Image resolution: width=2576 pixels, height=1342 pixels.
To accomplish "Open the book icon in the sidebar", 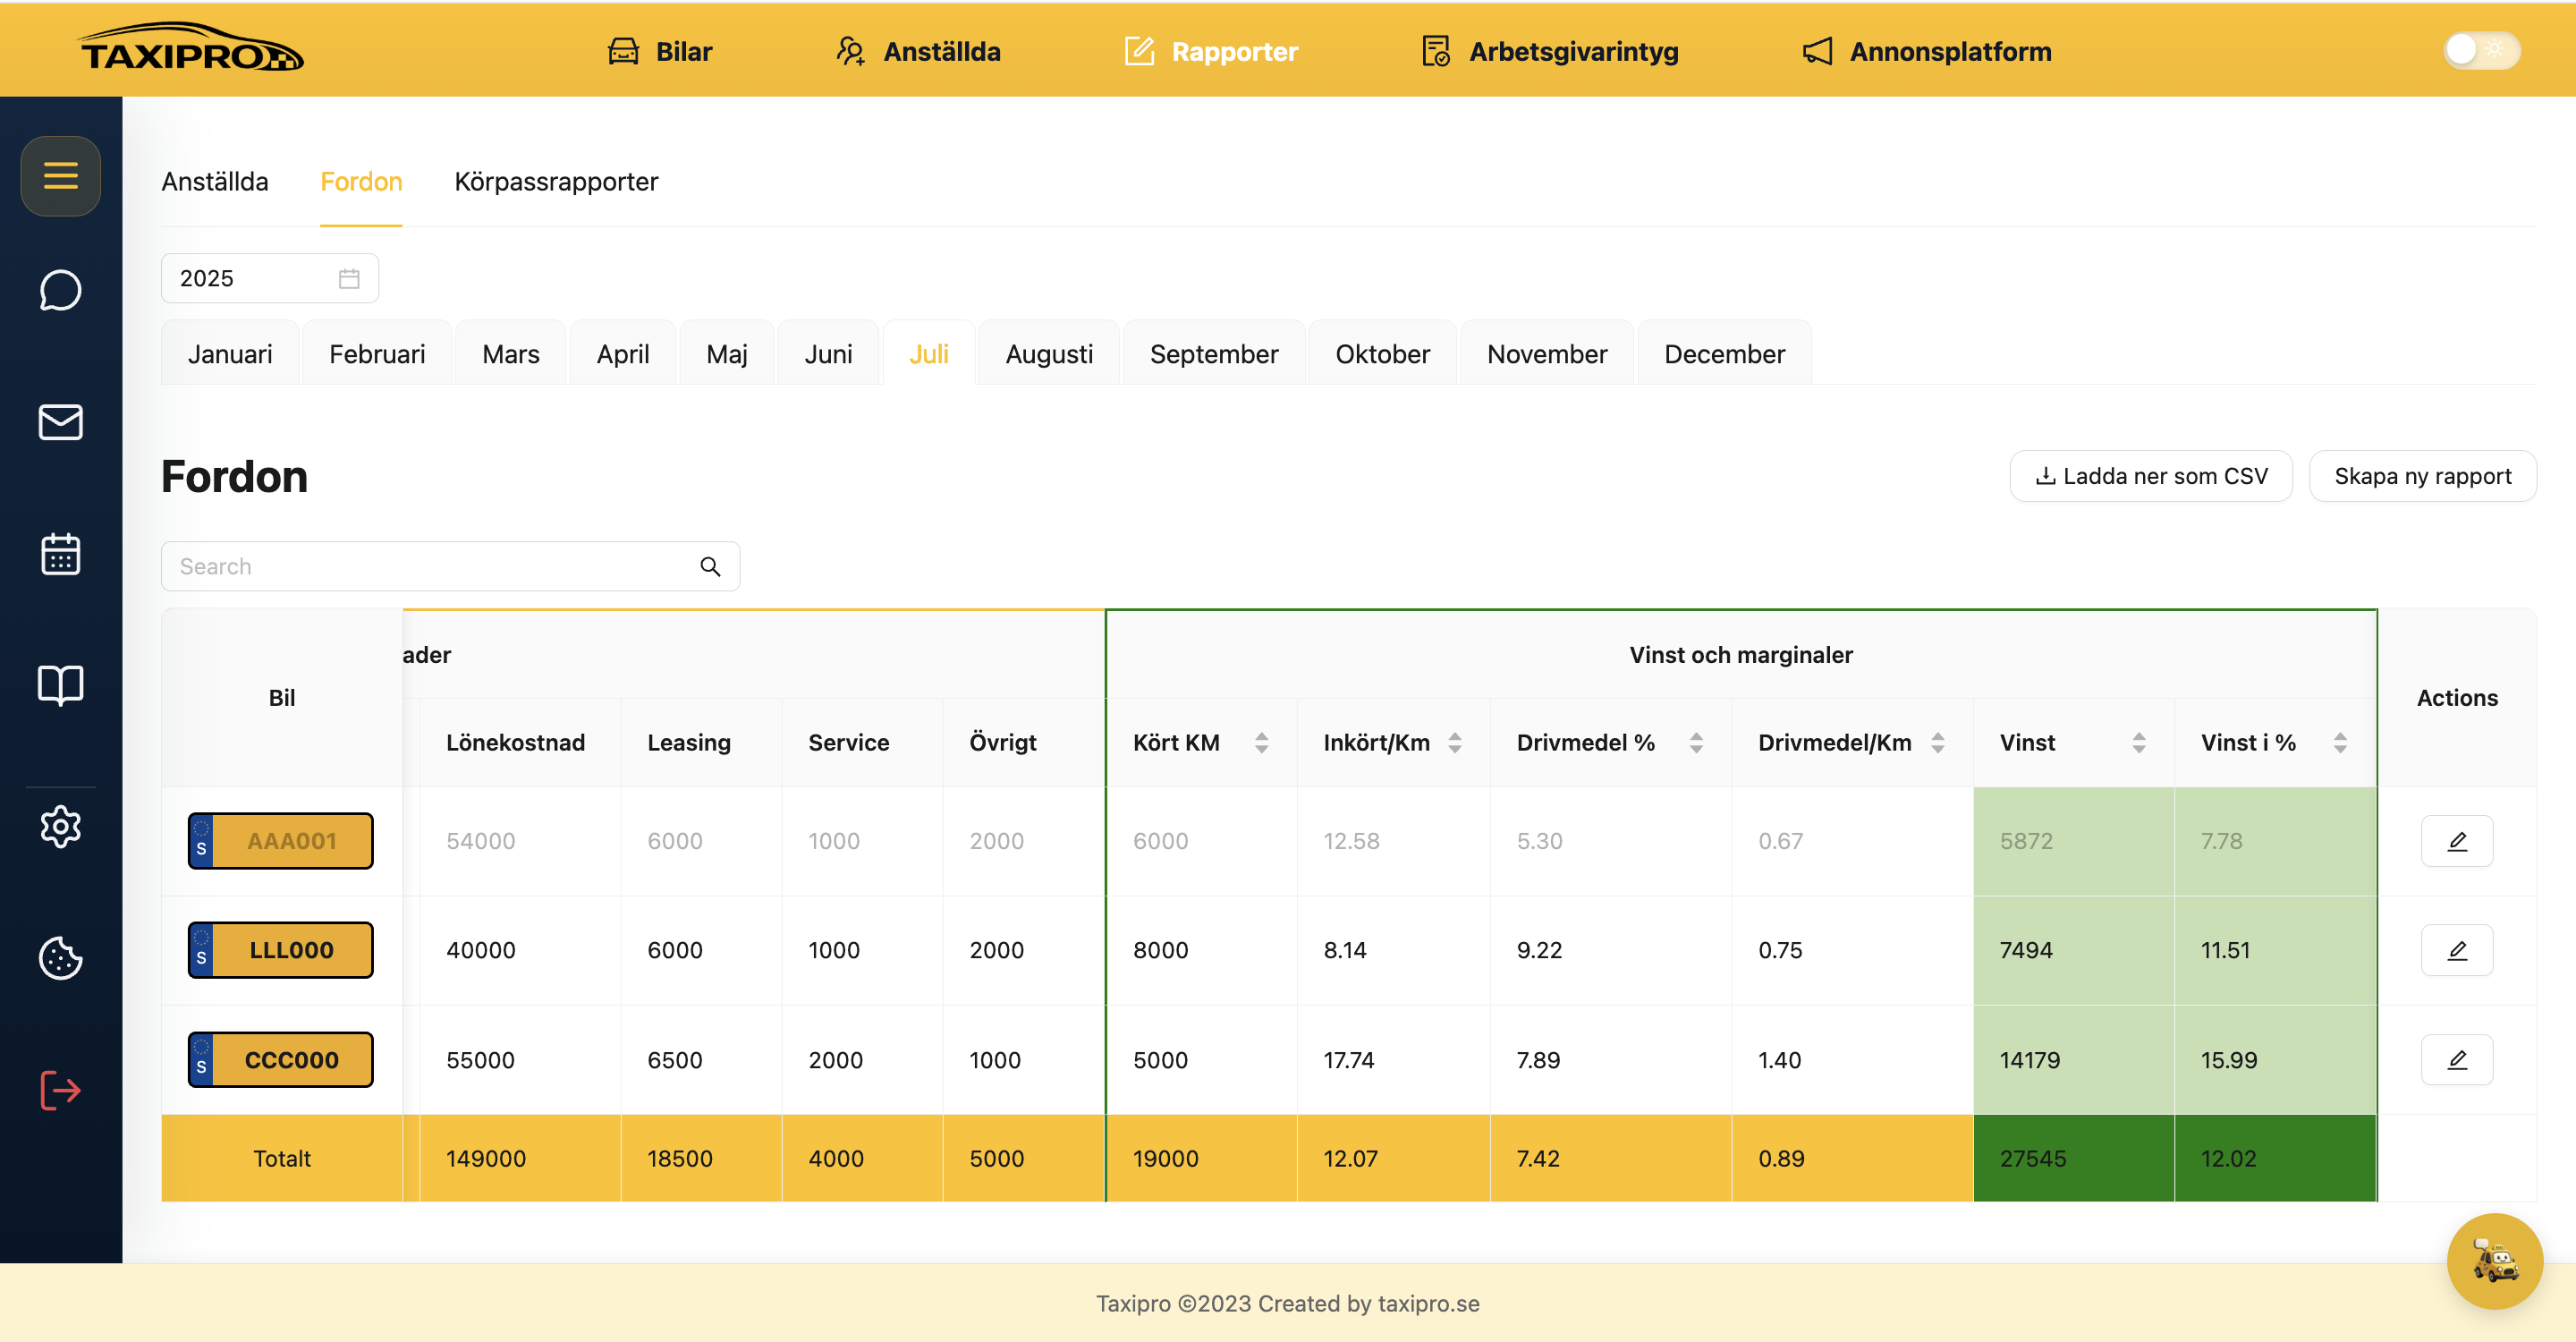I will coord(60,685).
